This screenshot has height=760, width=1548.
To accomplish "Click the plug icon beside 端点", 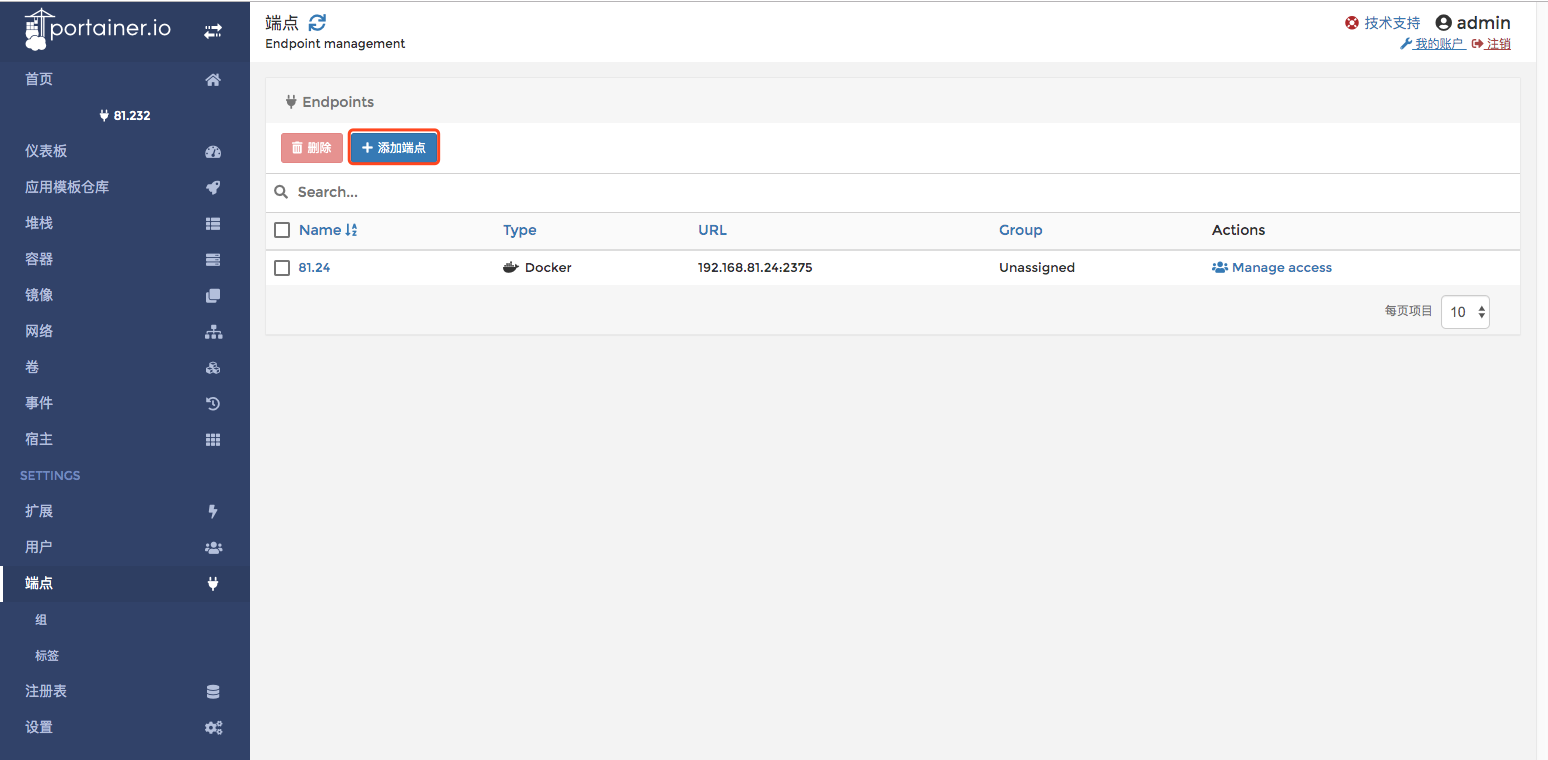I will tap(213, 584).
